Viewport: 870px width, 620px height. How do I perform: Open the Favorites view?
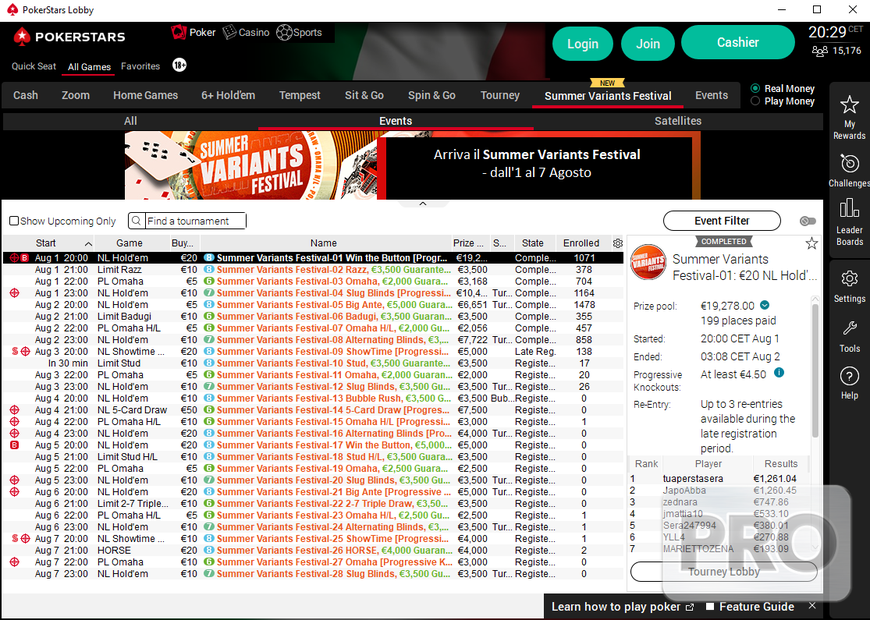coord(140,66)
